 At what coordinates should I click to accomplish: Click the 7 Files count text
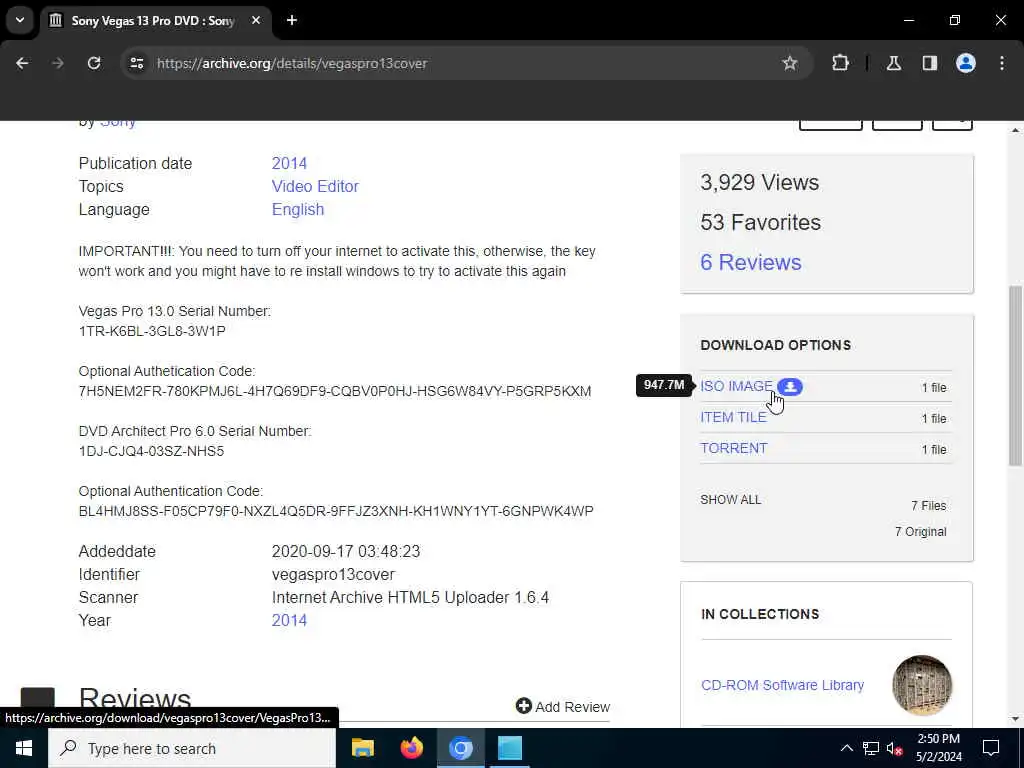click(929, 505)
